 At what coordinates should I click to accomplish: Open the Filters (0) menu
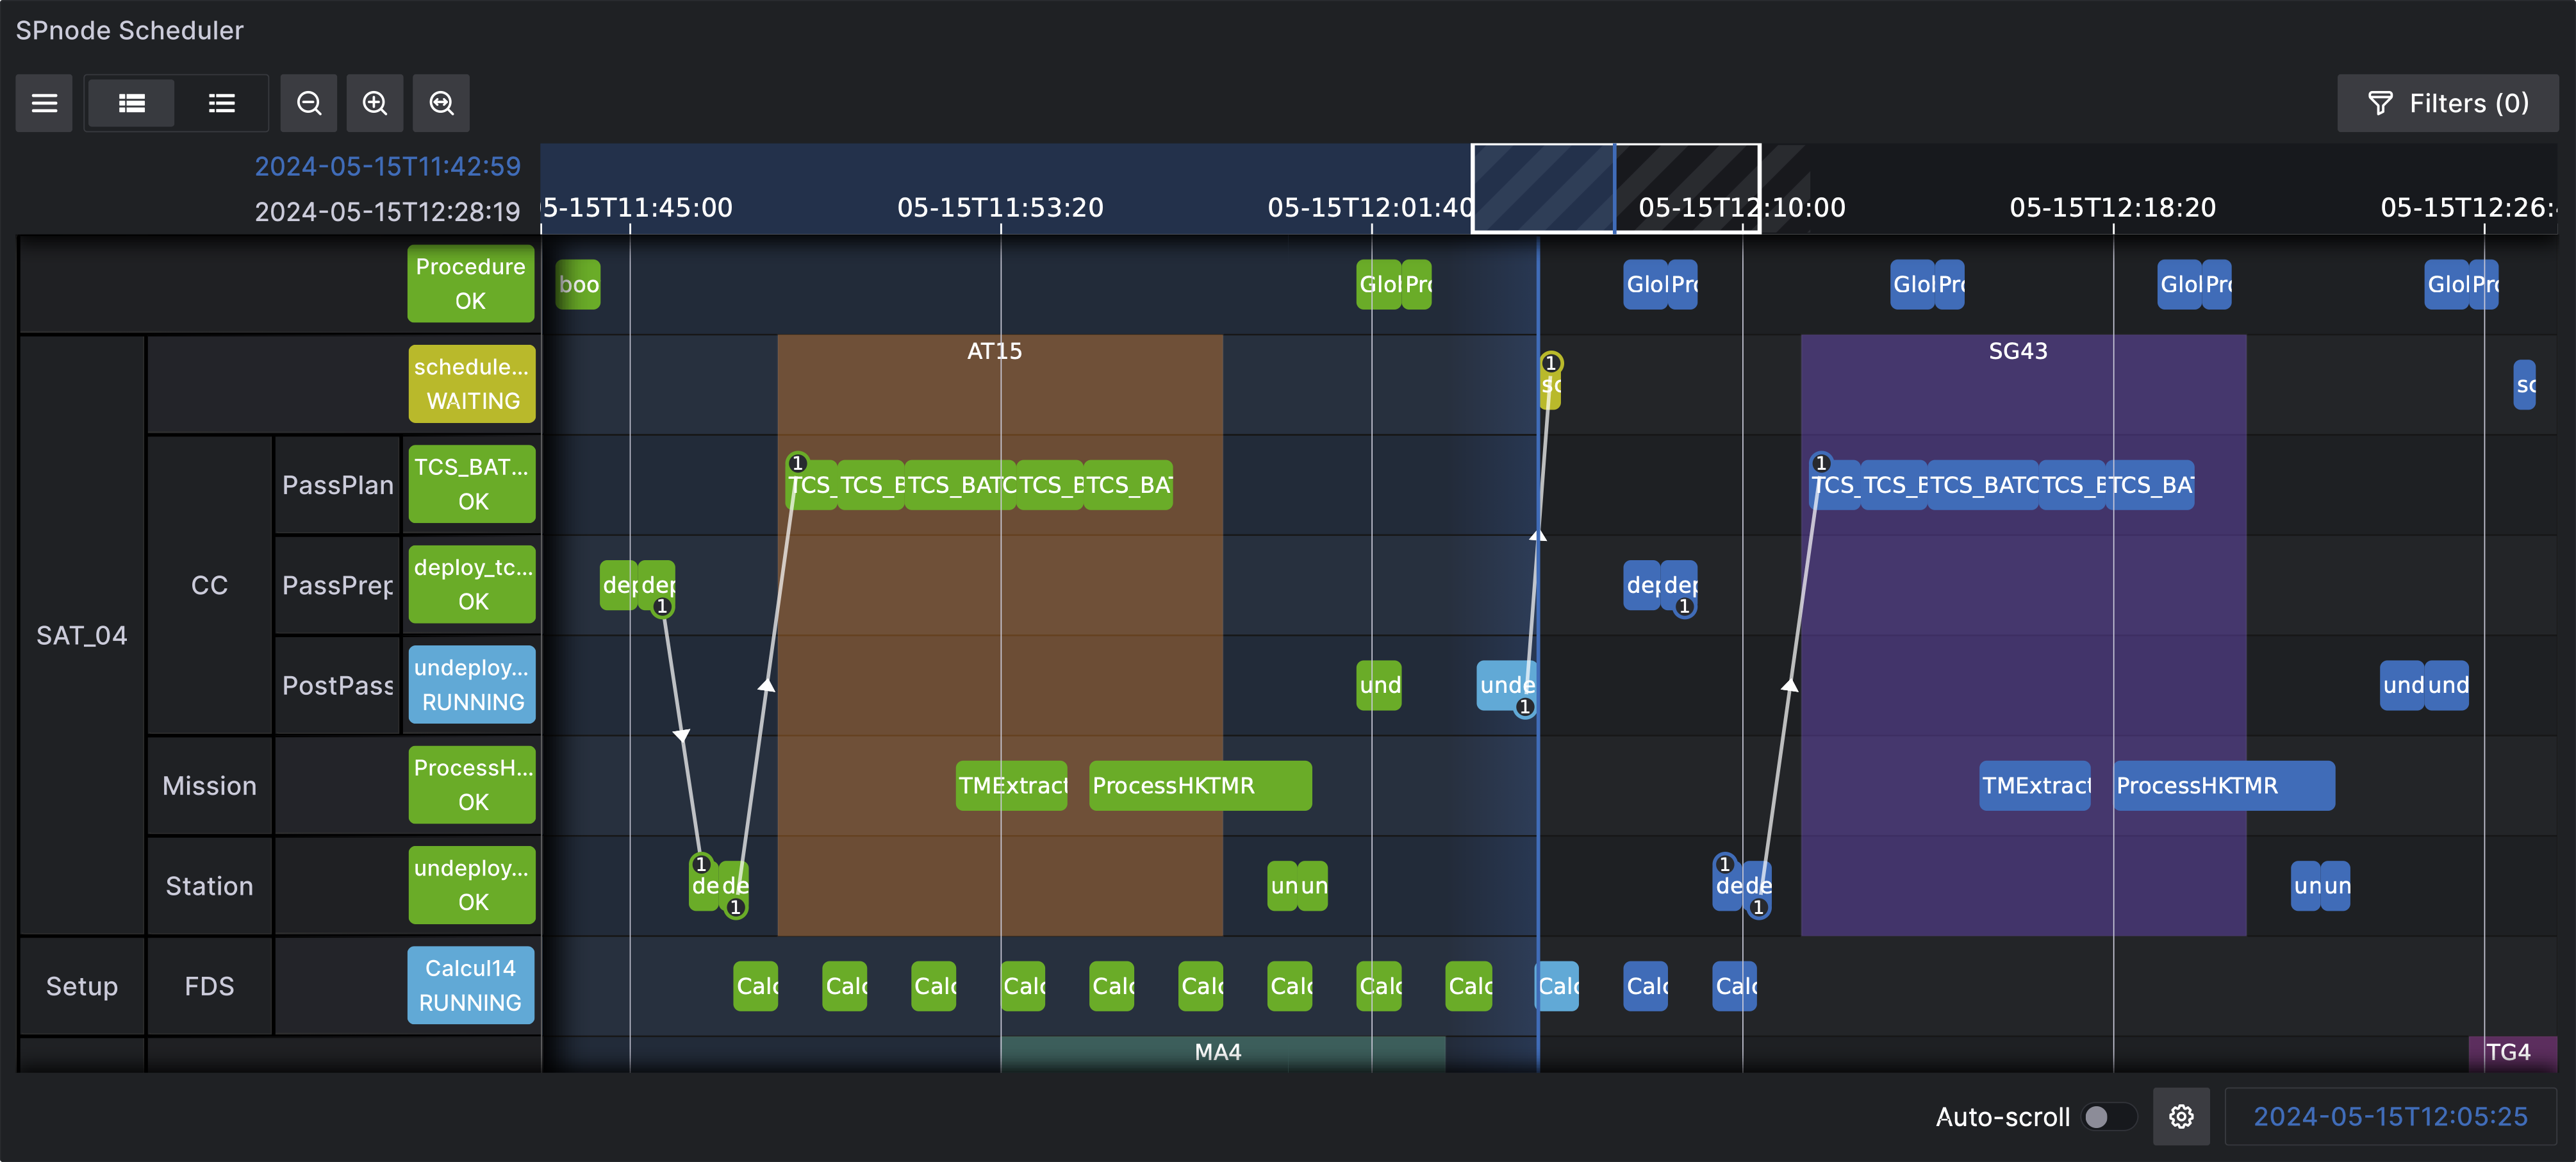pos(2447,102)
